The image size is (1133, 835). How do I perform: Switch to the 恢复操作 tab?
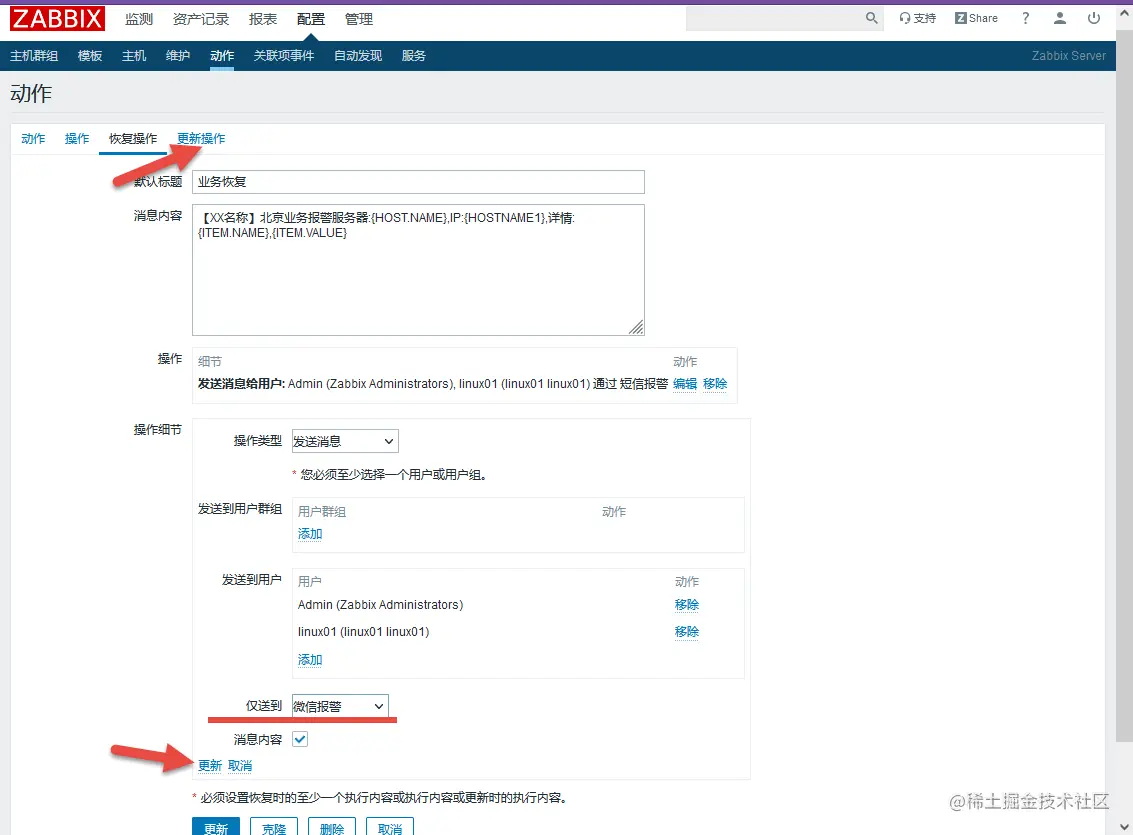(x=133, y=139)
